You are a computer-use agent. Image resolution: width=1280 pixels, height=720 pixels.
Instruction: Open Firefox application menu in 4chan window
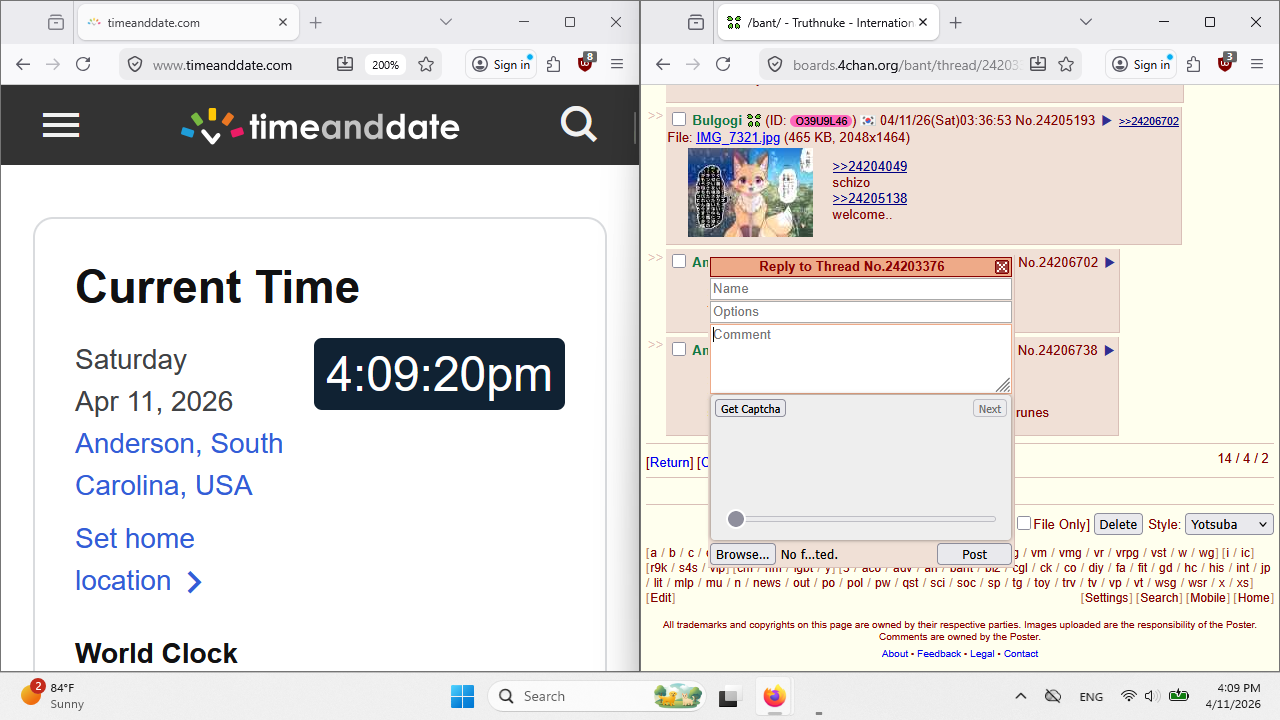[x=1257, y=64]
